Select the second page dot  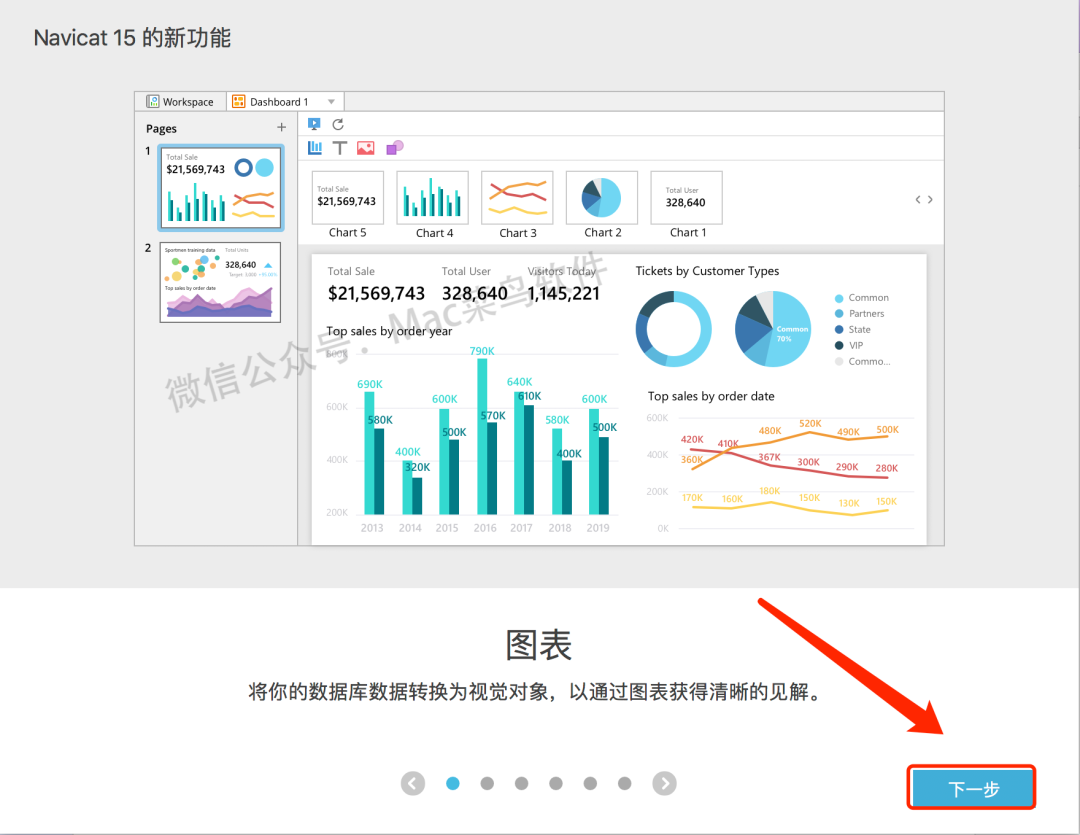tap(487, 783)
